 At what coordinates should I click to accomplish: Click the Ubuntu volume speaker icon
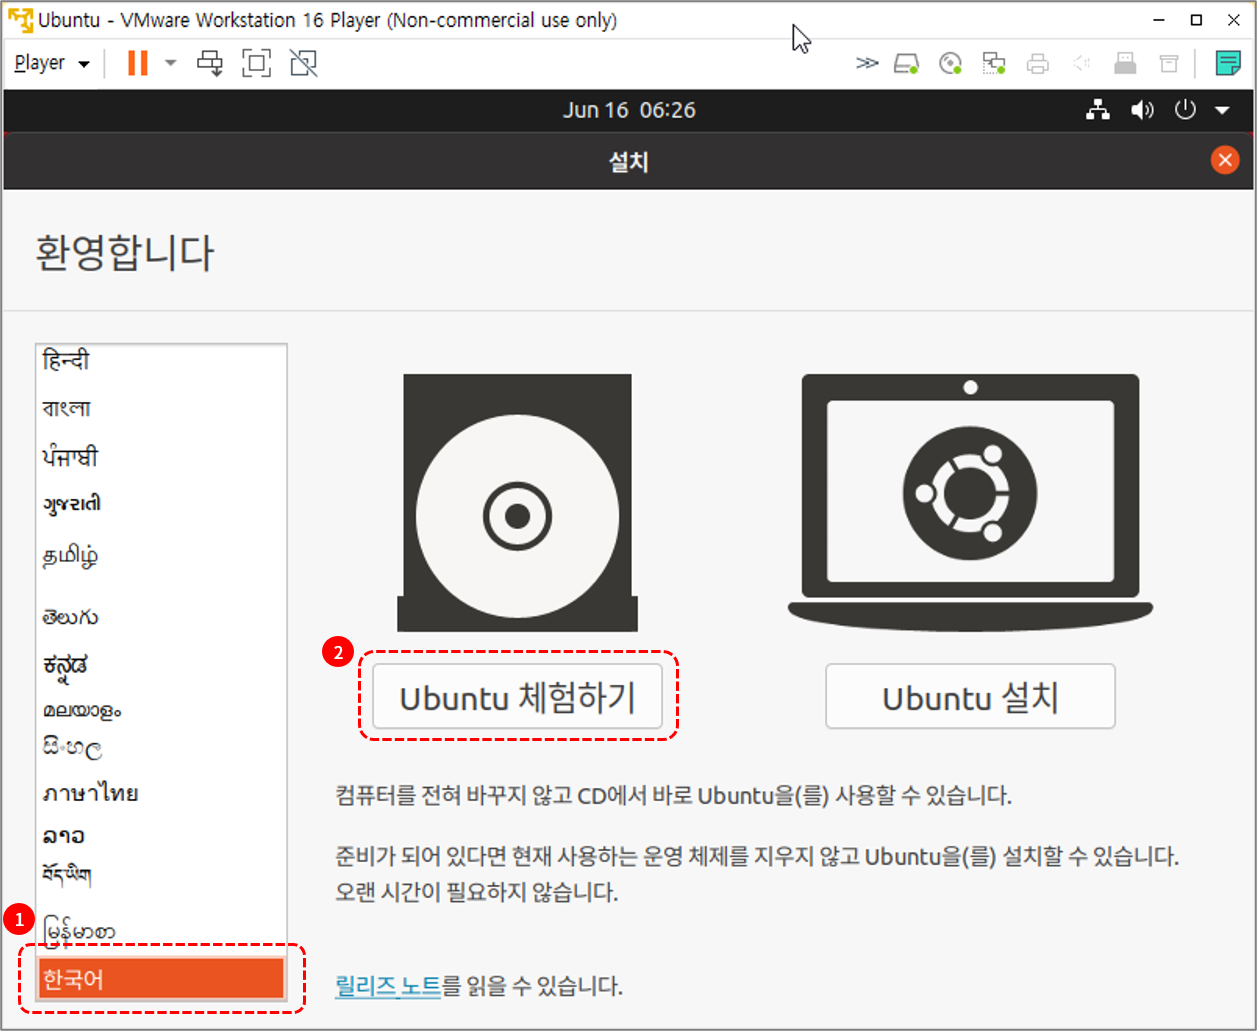[x=1142, y=110]
